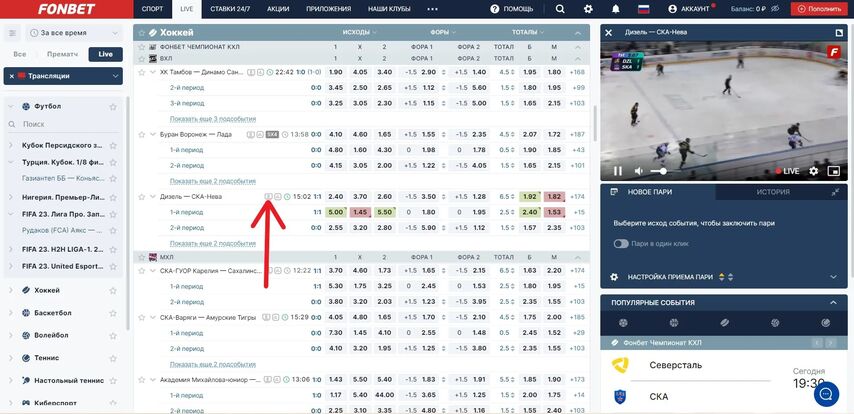This screenshot has width=854, height=414.
Task: Open settings gear in top navigation
Action: (588, 9)
